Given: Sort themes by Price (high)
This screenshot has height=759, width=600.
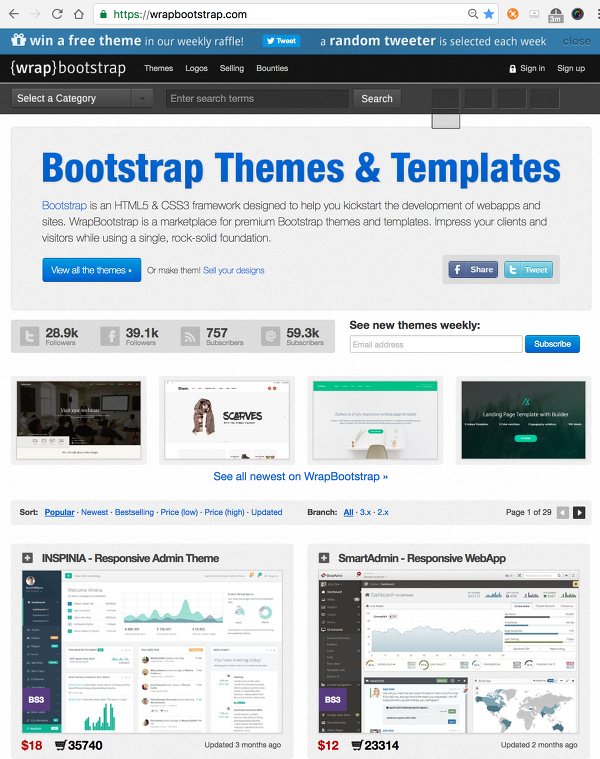Looking at the screenshot, I should [224, 512].
